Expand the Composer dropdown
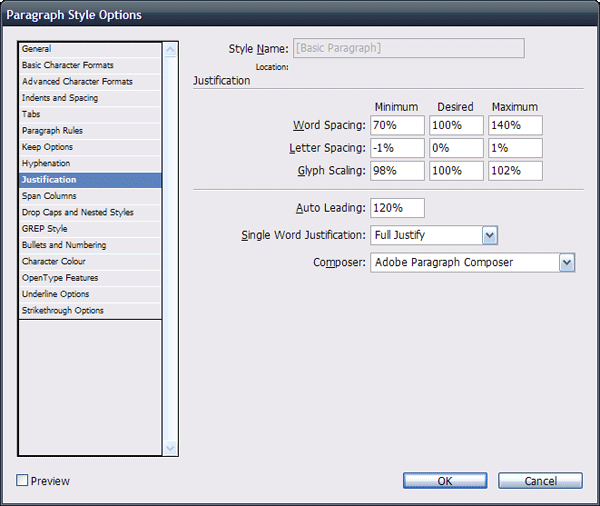600x506 pixels. [567, 262]
